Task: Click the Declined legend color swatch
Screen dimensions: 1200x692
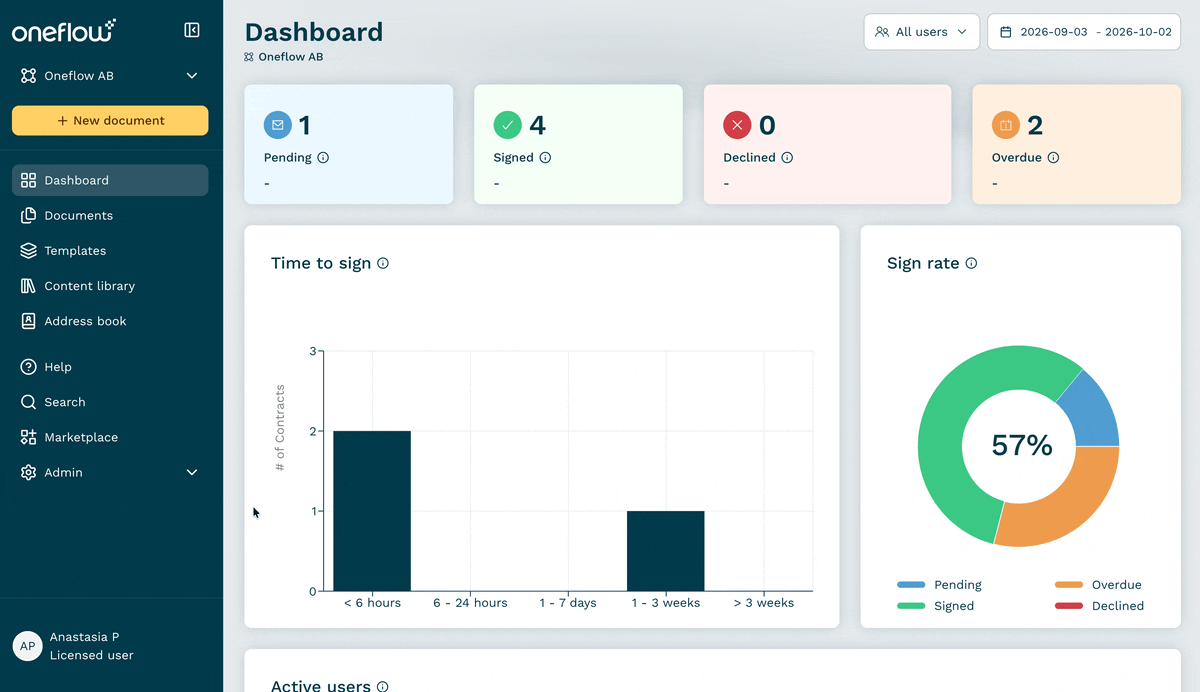Action: pos(1069,606)
